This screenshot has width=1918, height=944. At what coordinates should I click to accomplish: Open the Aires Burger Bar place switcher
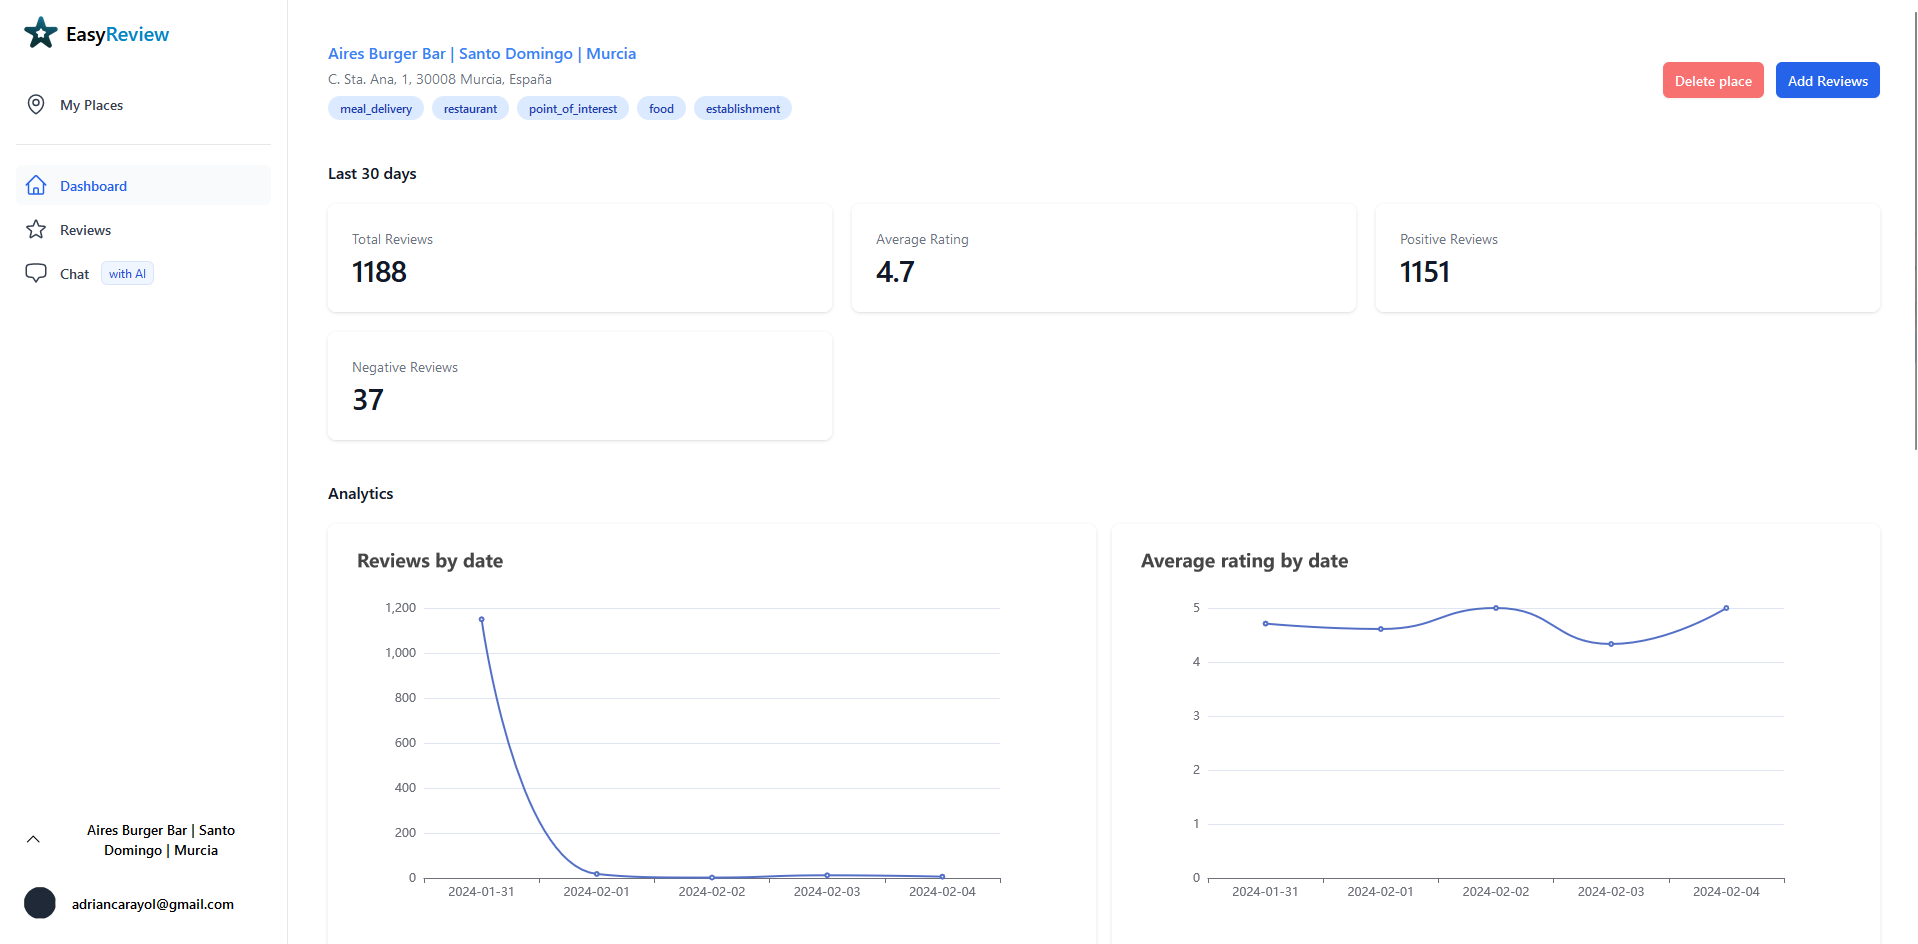(160, 840)
